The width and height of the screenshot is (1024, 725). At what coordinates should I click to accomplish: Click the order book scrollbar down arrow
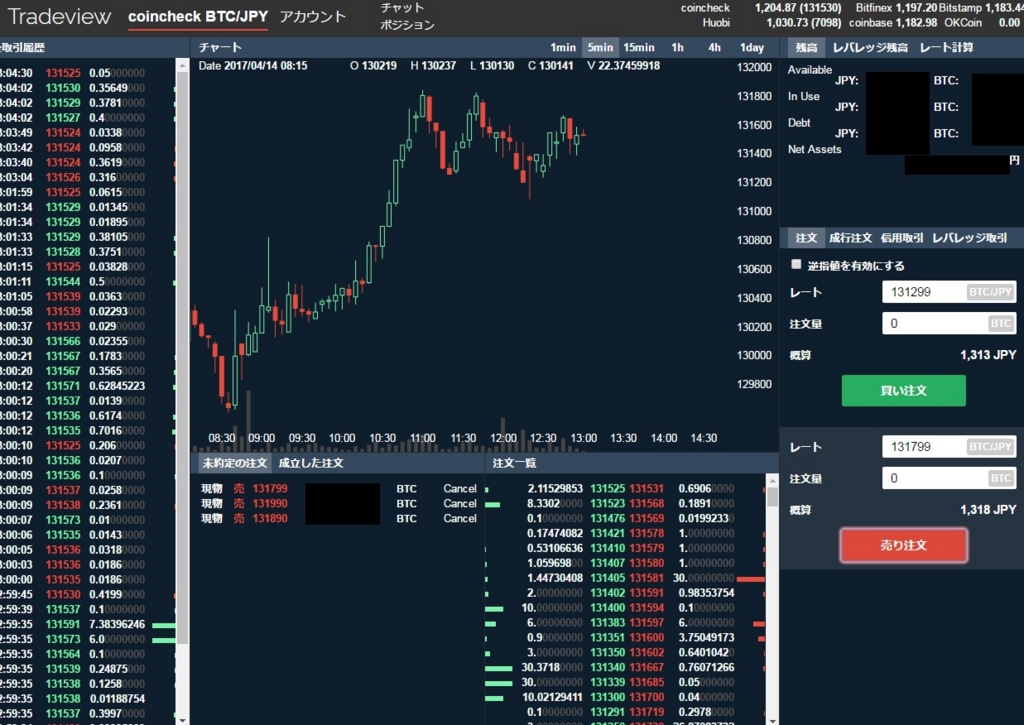[772, 720]
